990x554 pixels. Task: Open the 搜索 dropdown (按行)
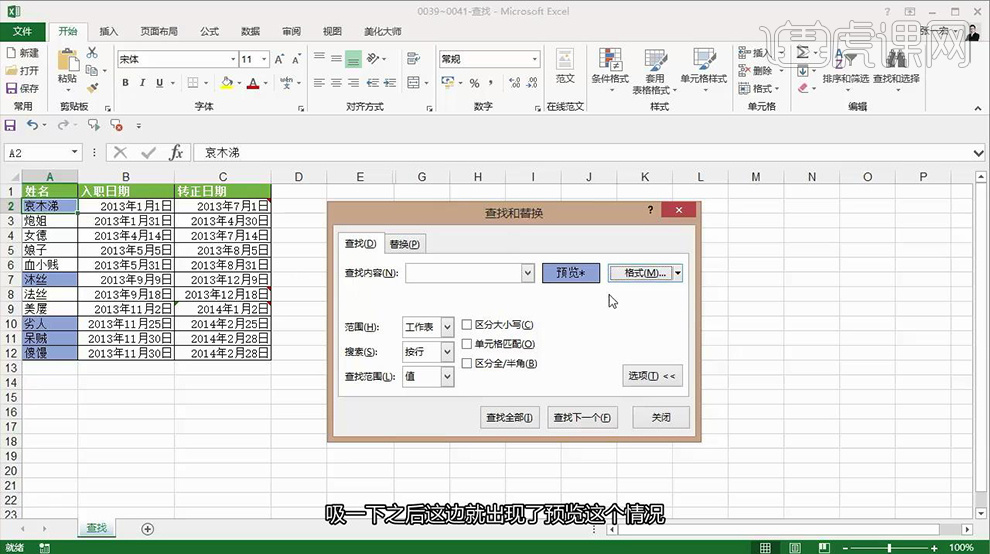pyautogui.click(x=447, y=352)
